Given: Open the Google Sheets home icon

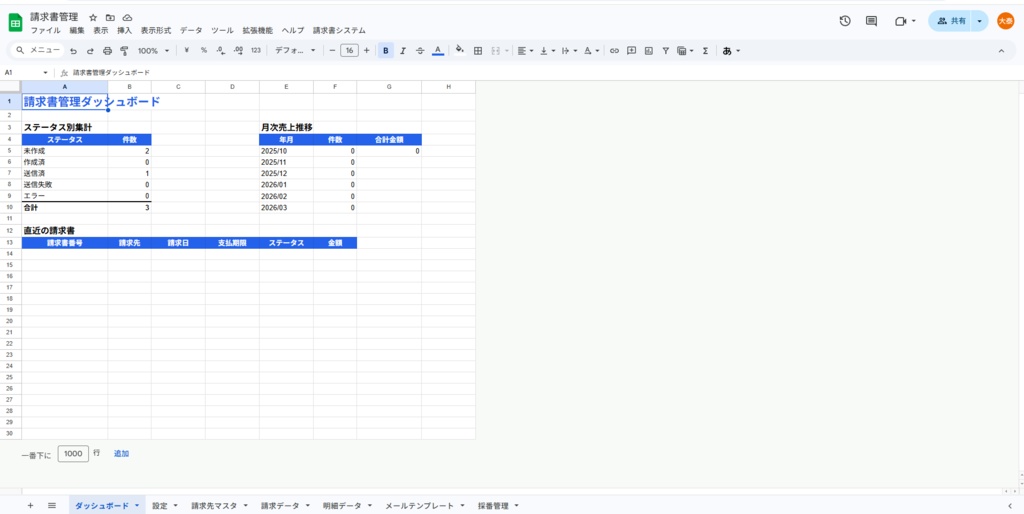Looking at the screenshot, I should [15, 23].
